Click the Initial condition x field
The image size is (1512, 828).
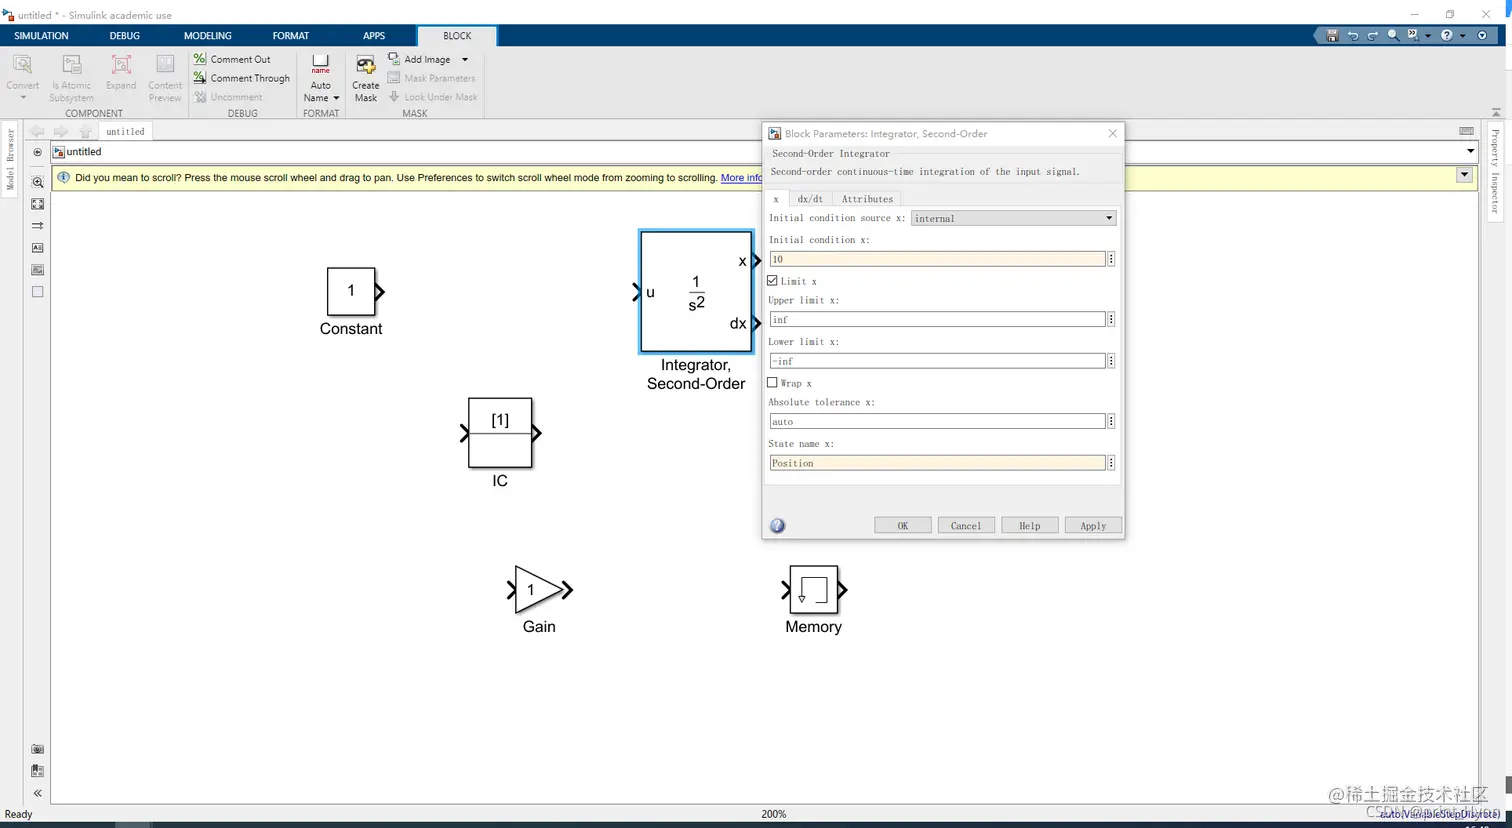[x=937, y=259]
